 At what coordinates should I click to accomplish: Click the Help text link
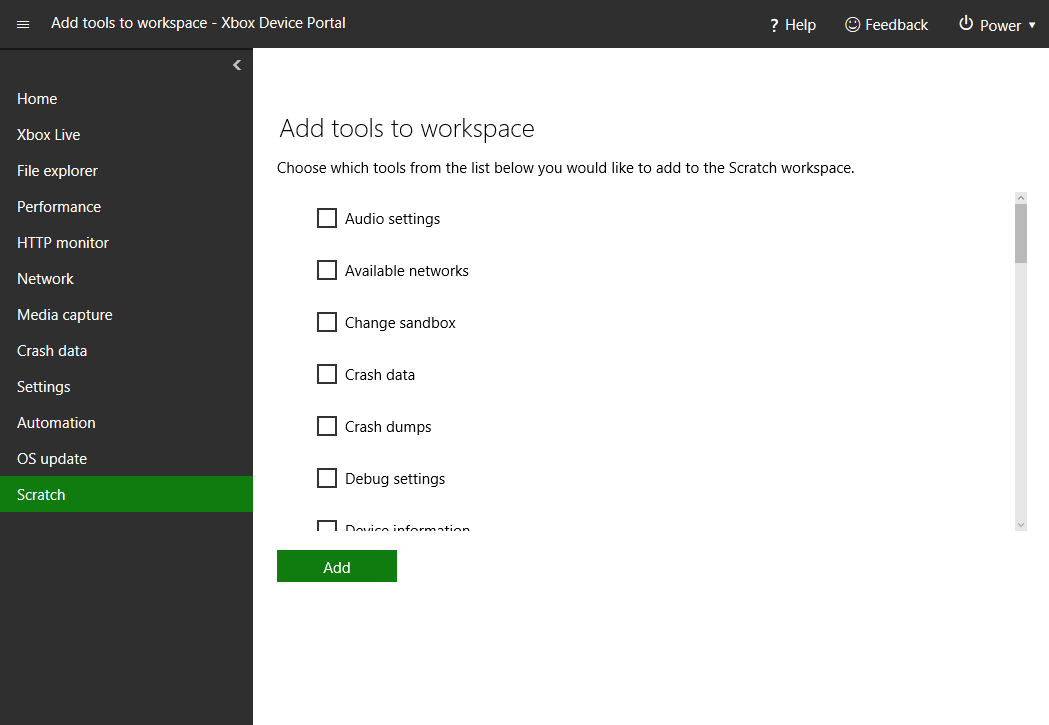(800, 25)
